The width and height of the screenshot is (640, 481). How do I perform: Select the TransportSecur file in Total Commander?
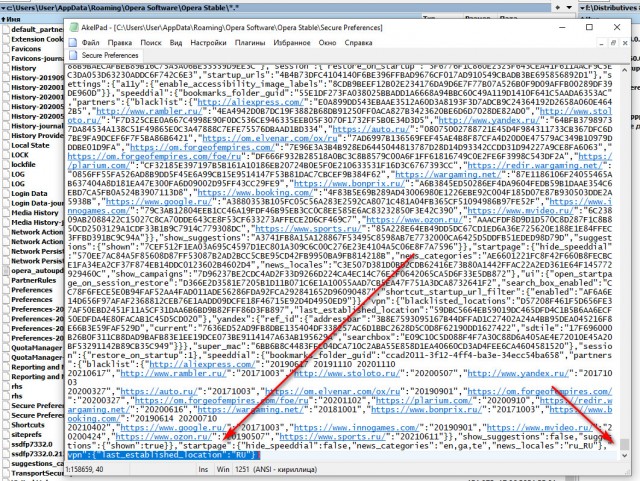(37, 473)
